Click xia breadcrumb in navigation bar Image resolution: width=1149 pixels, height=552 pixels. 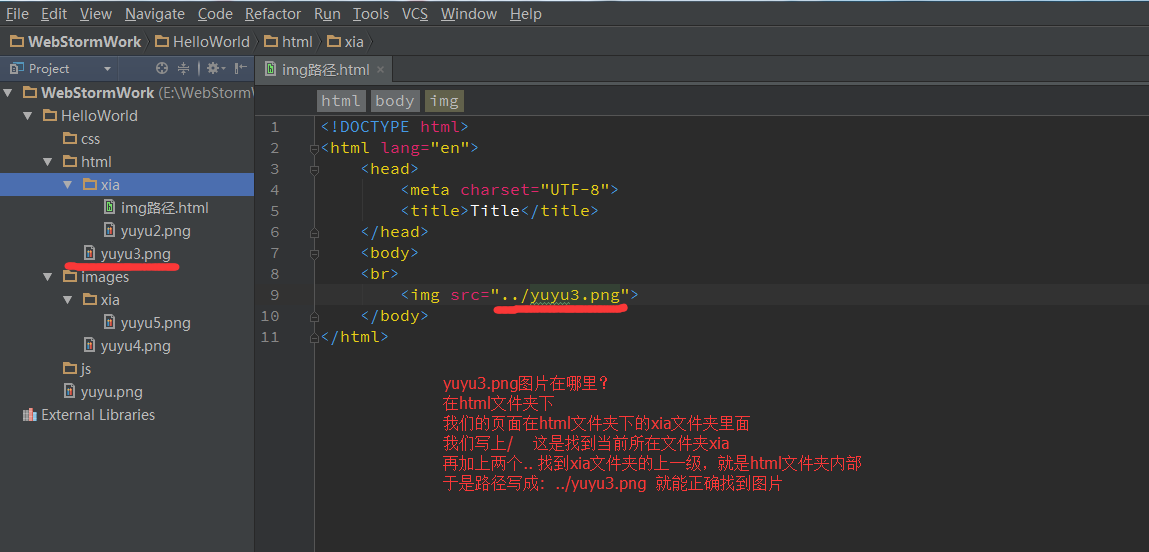point(345,42)
